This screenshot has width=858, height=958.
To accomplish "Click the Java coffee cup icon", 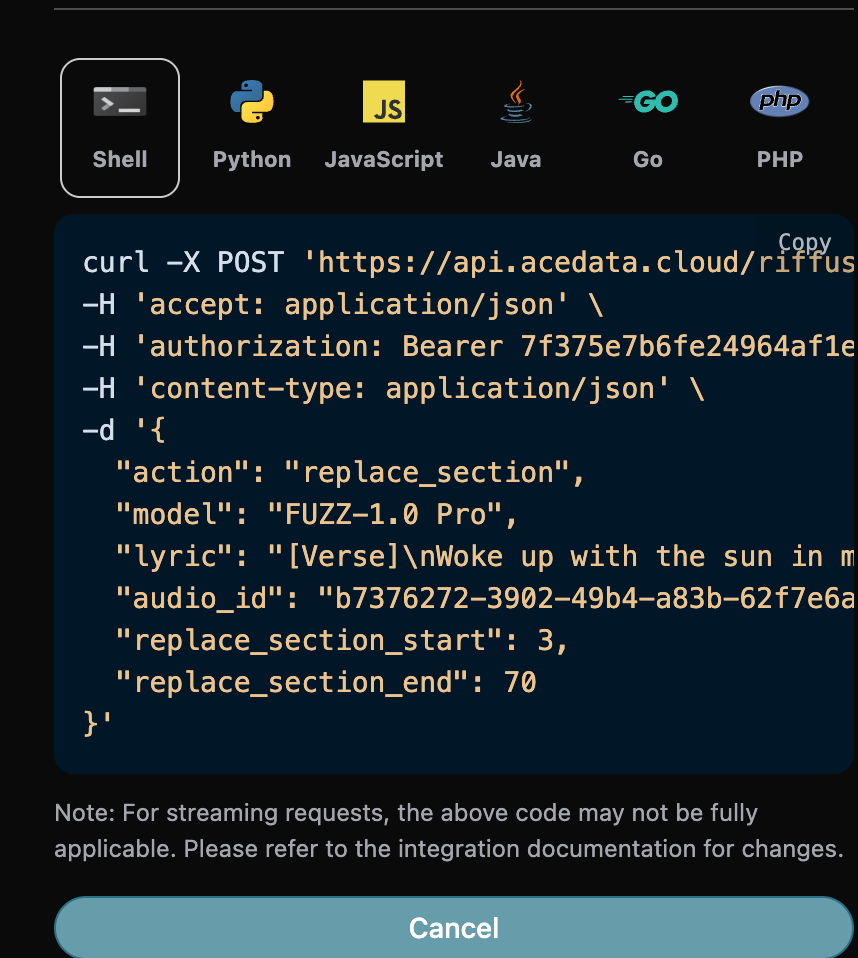I will (x=515, y=100).
